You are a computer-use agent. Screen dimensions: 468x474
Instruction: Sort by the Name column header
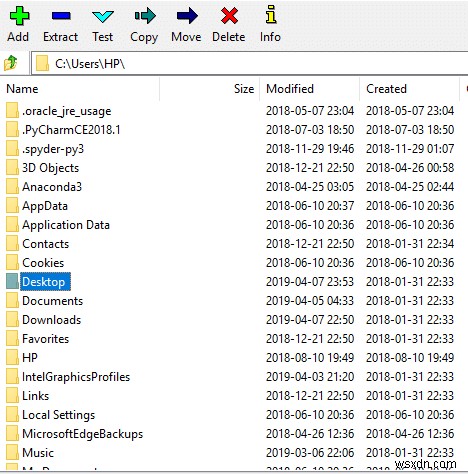pos(22,89)
